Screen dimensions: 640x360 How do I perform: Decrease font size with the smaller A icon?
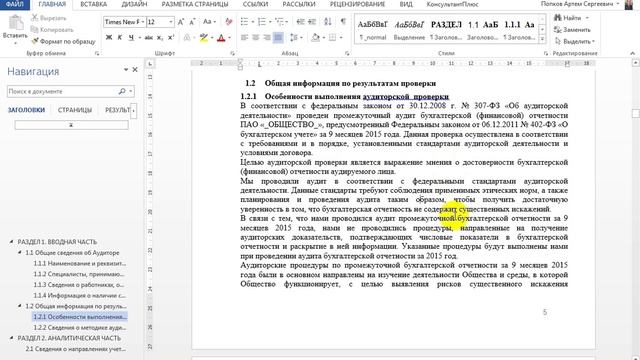click(192, 22)
